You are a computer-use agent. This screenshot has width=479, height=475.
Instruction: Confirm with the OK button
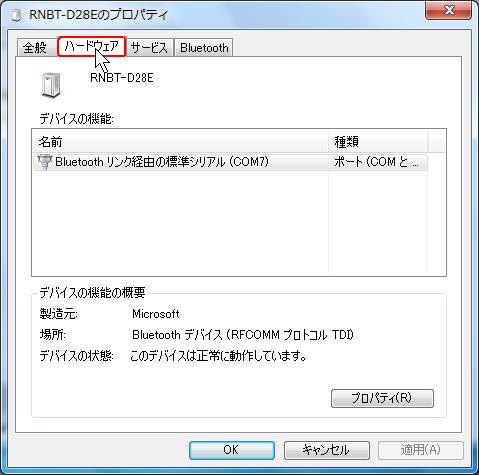tap(232, 450)
